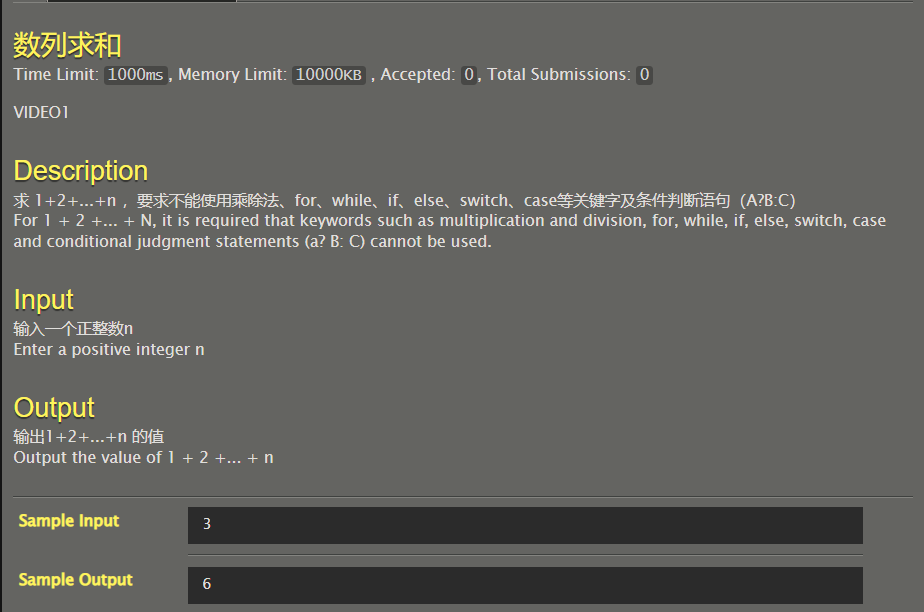This screenshot has width=924, height=612.
Task: Click the text 输出1+2+...+n 的值
Action: pyautogui.click(x=89, y=436)
